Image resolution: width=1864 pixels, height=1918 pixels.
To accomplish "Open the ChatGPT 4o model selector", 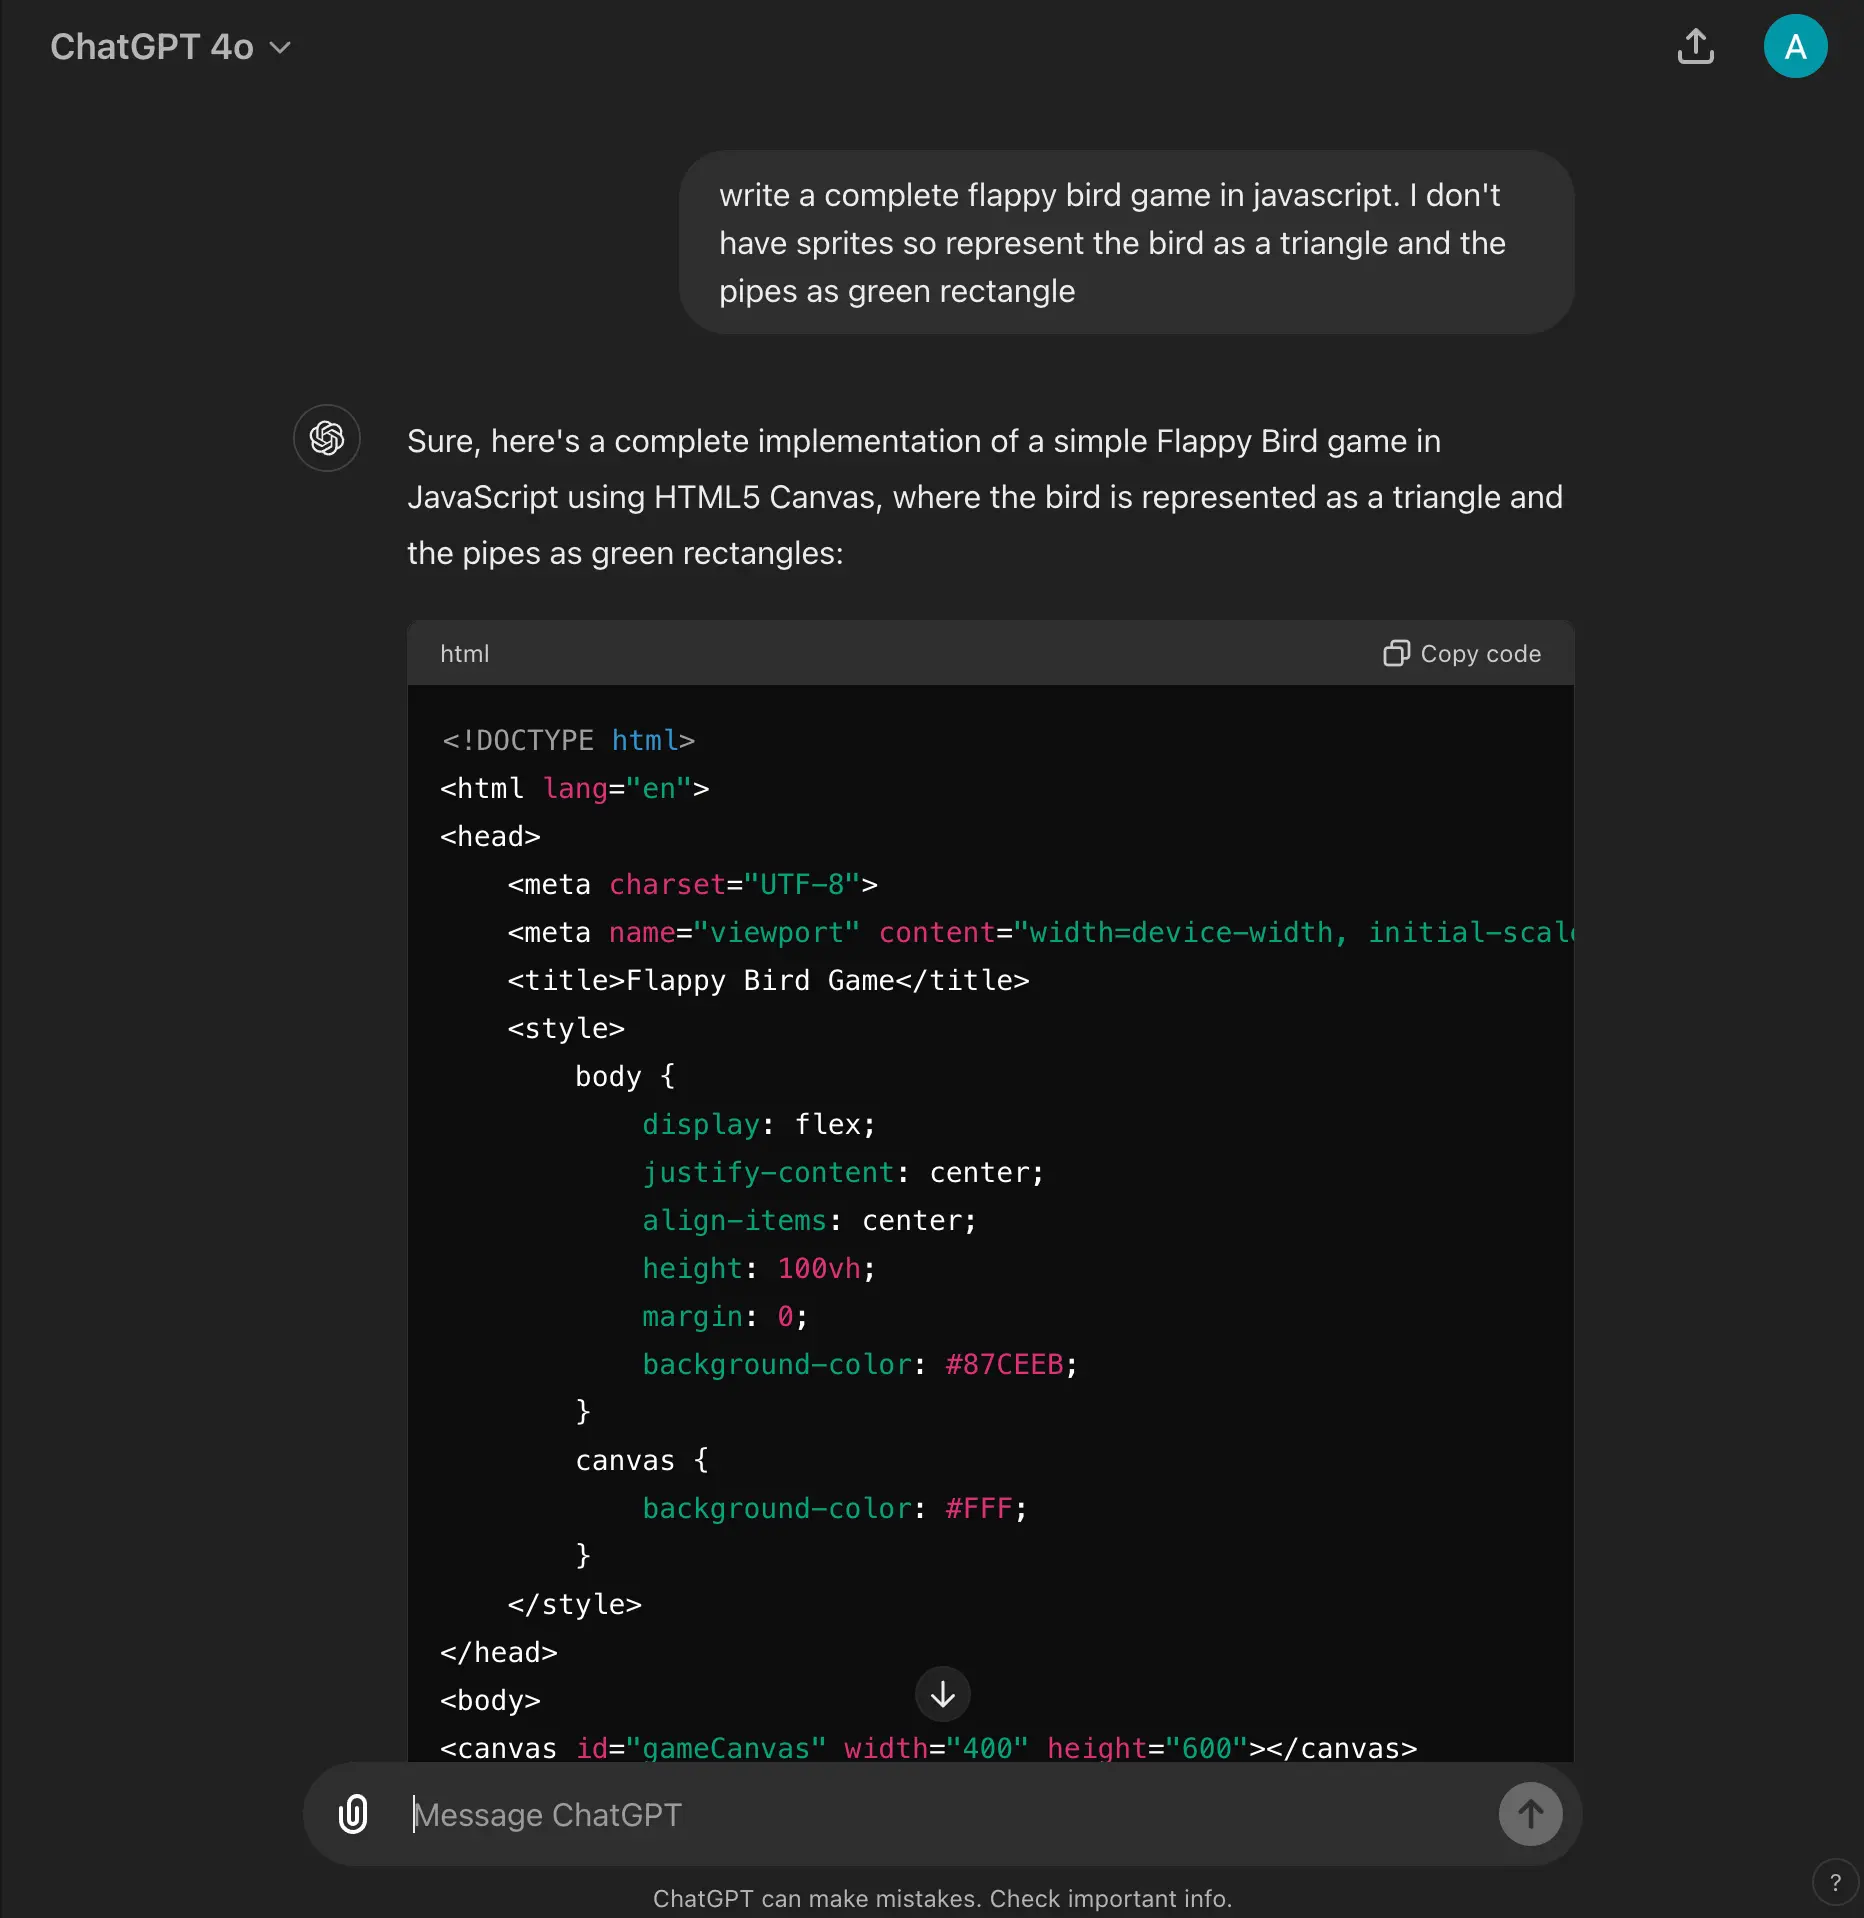I will tap(152, 47).
